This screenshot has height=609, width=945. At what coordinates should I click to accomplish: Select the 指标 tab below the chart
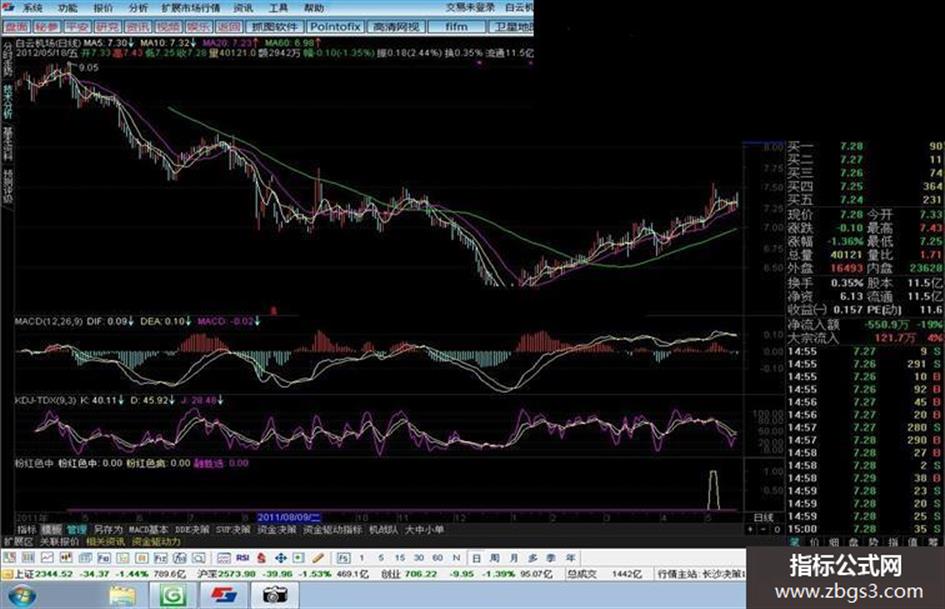pos(27,529)
